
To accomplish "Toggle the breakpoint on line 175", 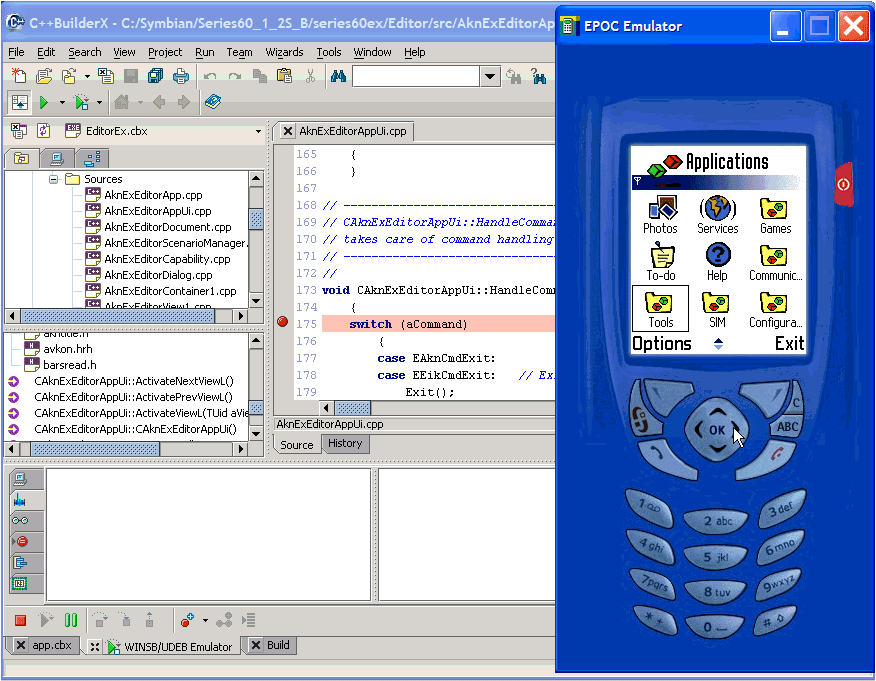I will pyautogui.click(x=283, y=321).
